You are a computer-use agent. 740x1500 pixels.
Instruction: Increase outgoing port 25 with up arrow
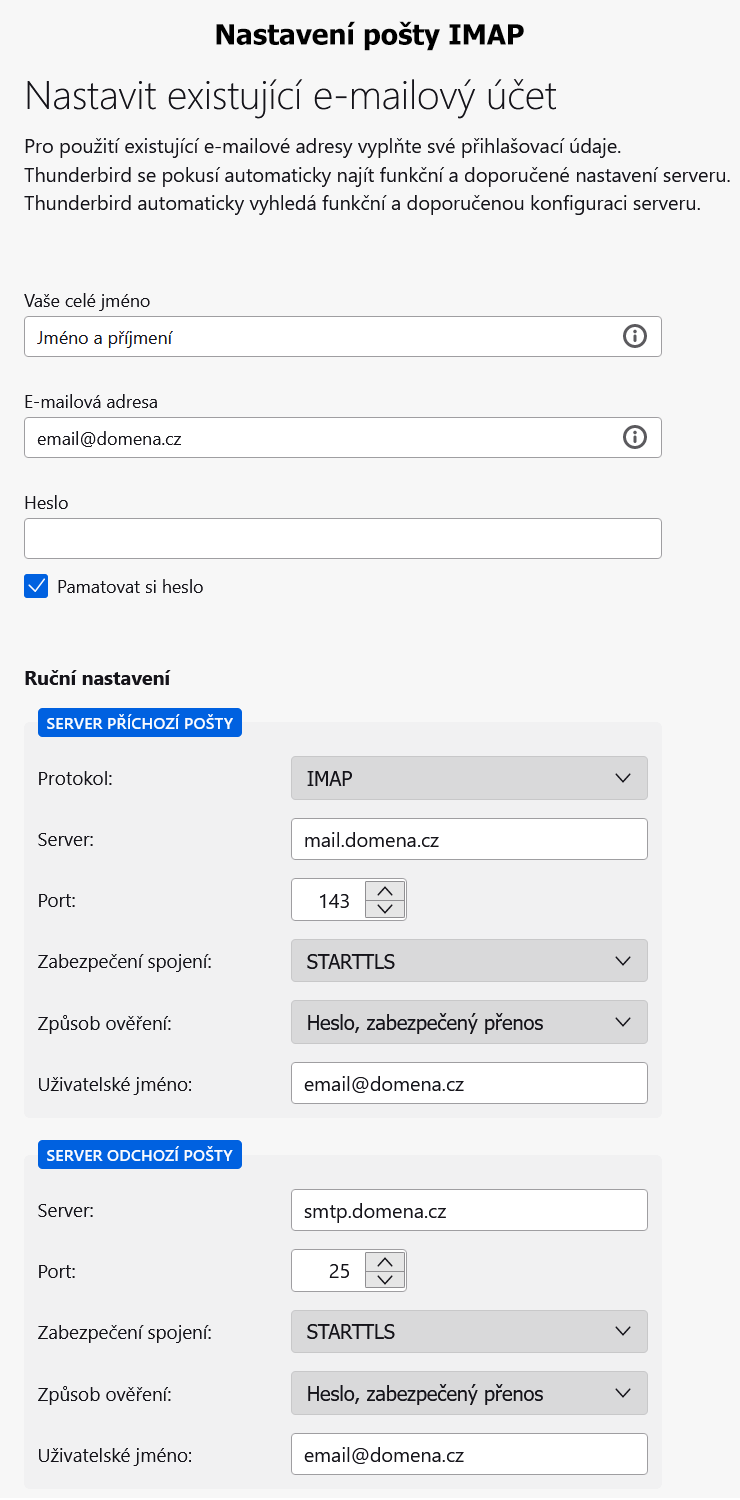pyautogui.click(x=386, y=1261)
